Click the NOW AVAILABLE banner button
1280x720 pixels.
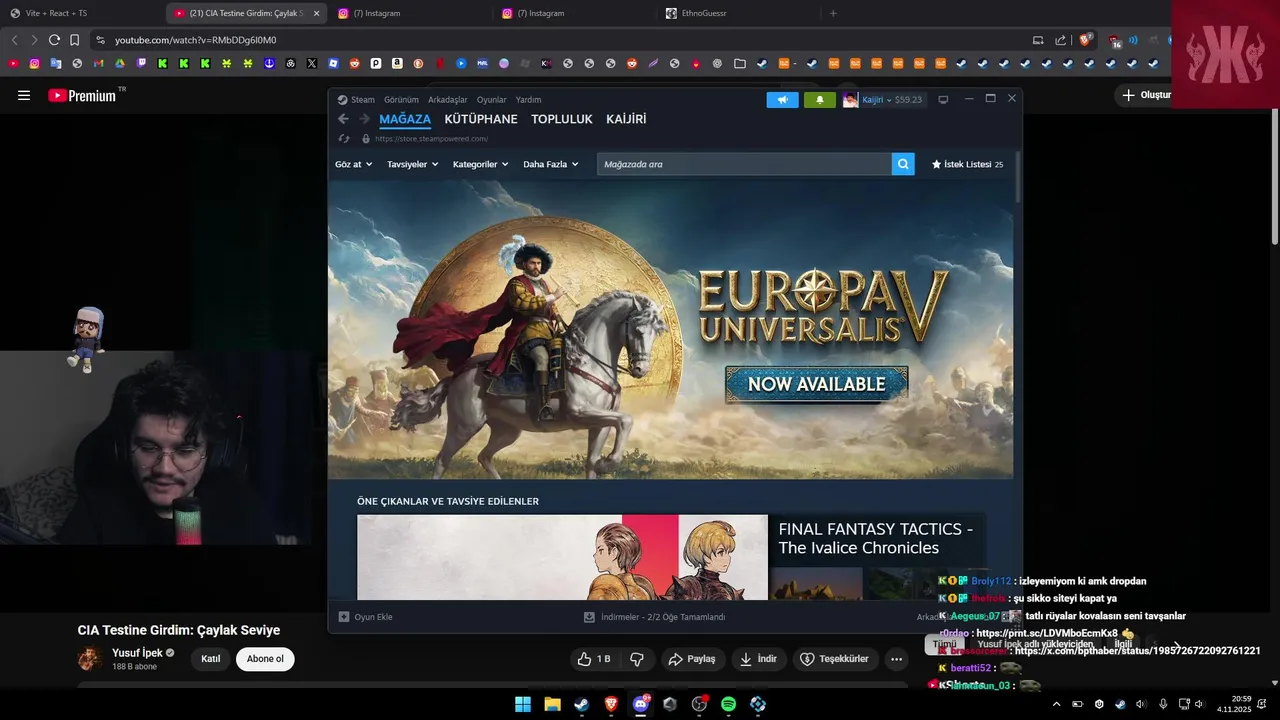[816, 384]
